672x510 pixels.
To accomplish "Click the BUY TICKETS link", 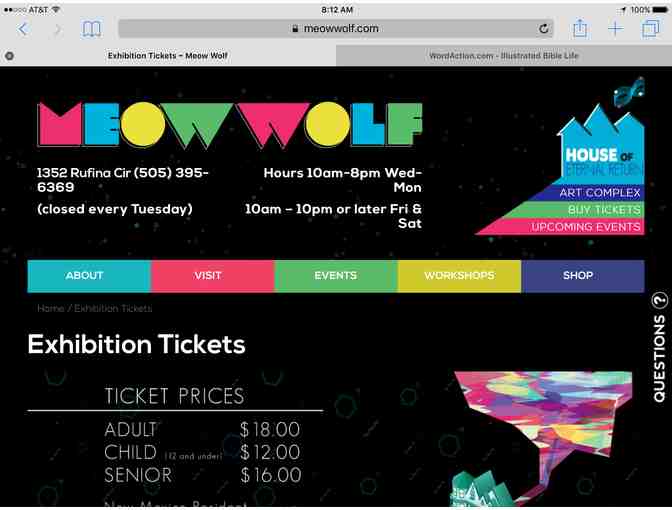I will tap(604, 210).
